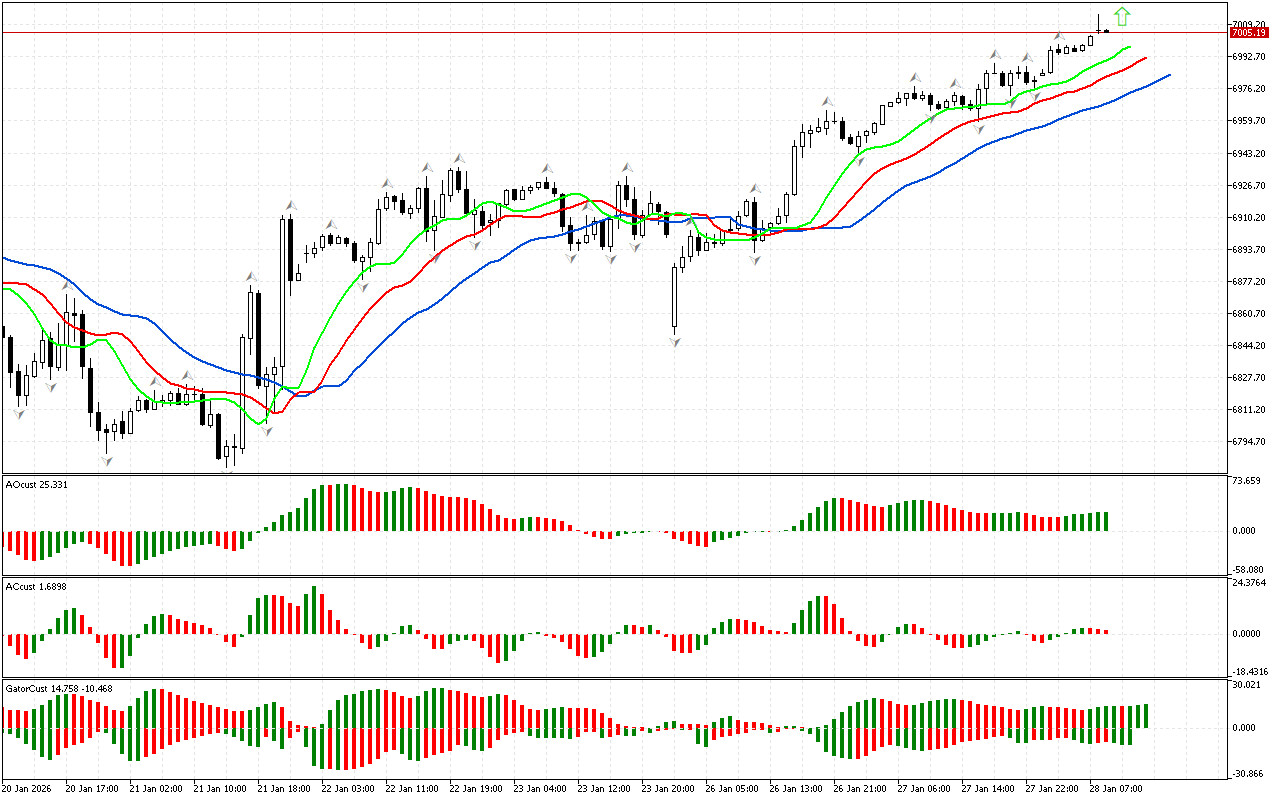Click the last upper green GatorCust histogram bar
Screen dimensions: 1280x800
(1144, 715)
